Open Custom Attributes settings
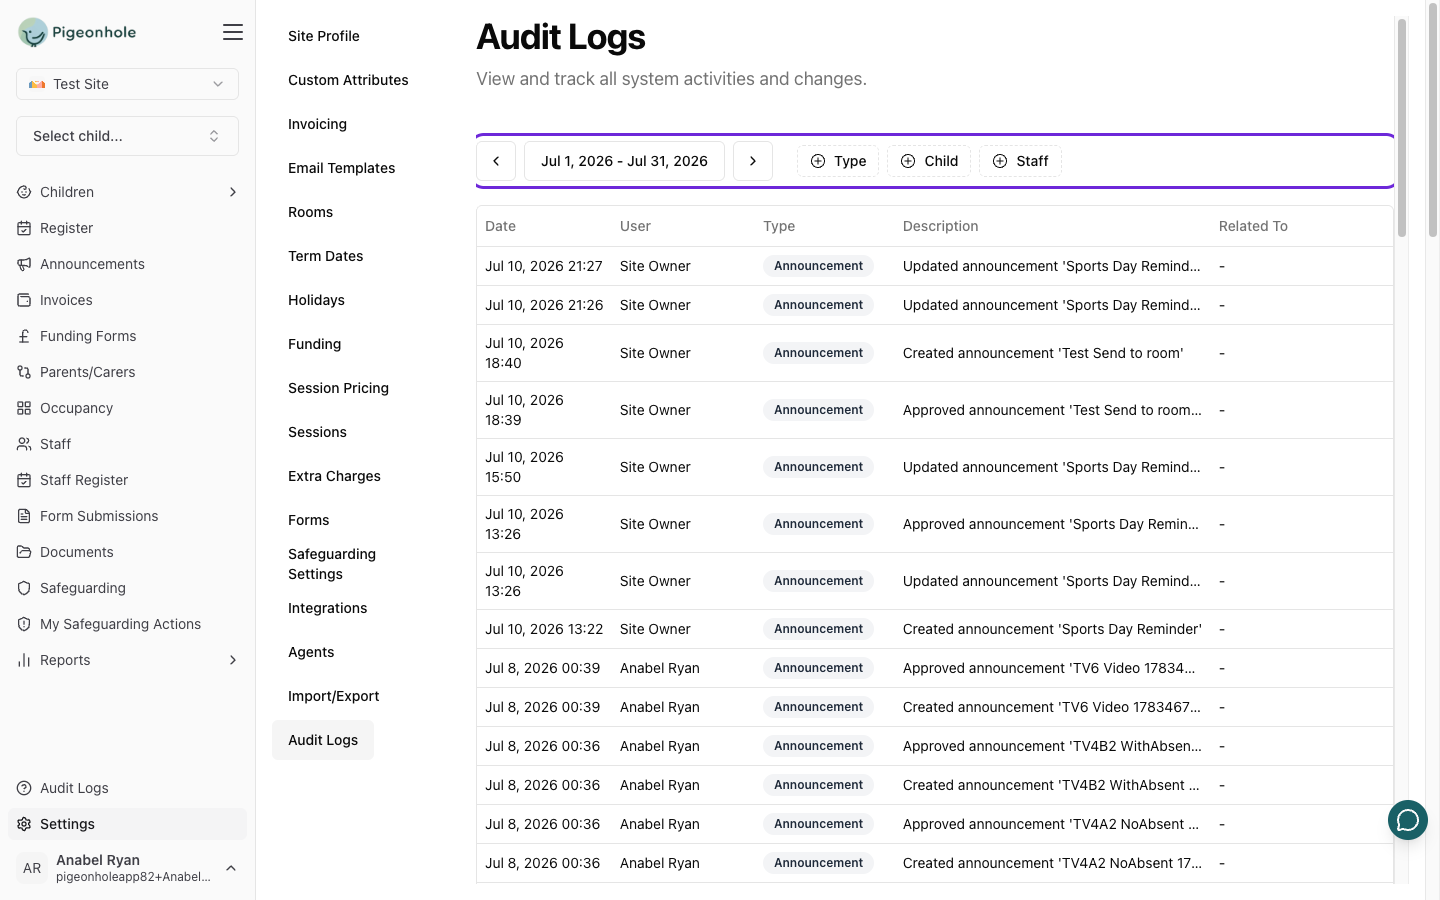This screenshot has height=900, width=1440. 348,80
